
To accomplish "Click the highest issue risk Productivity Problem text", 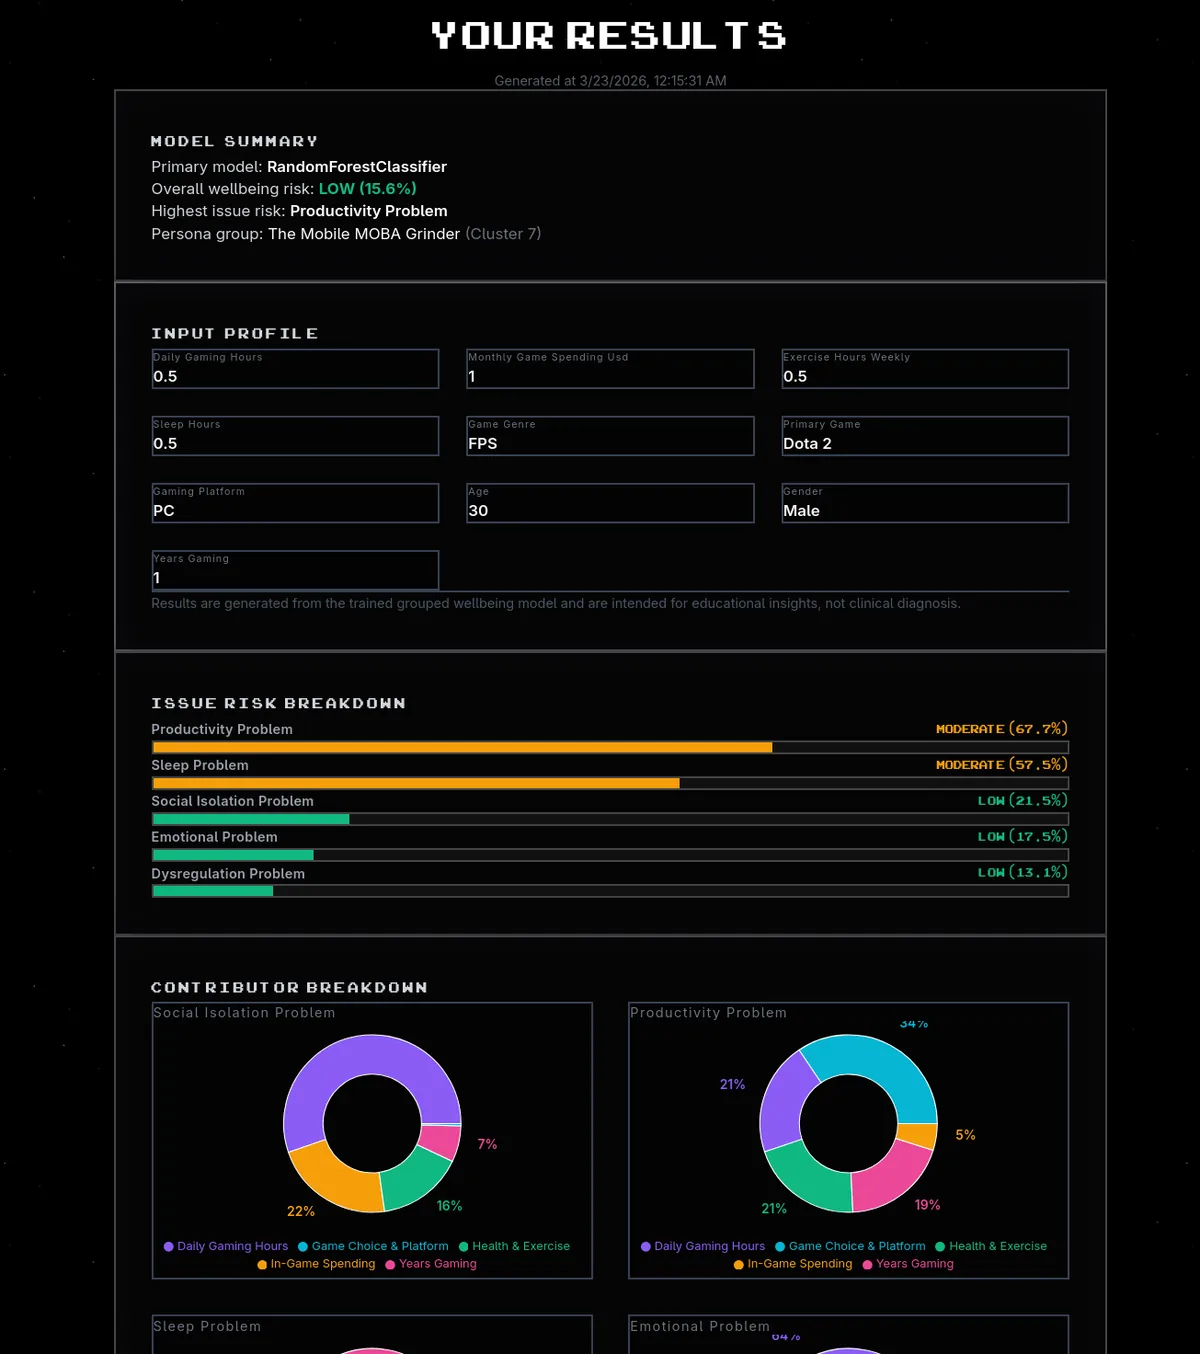I will tap(369, 211).
